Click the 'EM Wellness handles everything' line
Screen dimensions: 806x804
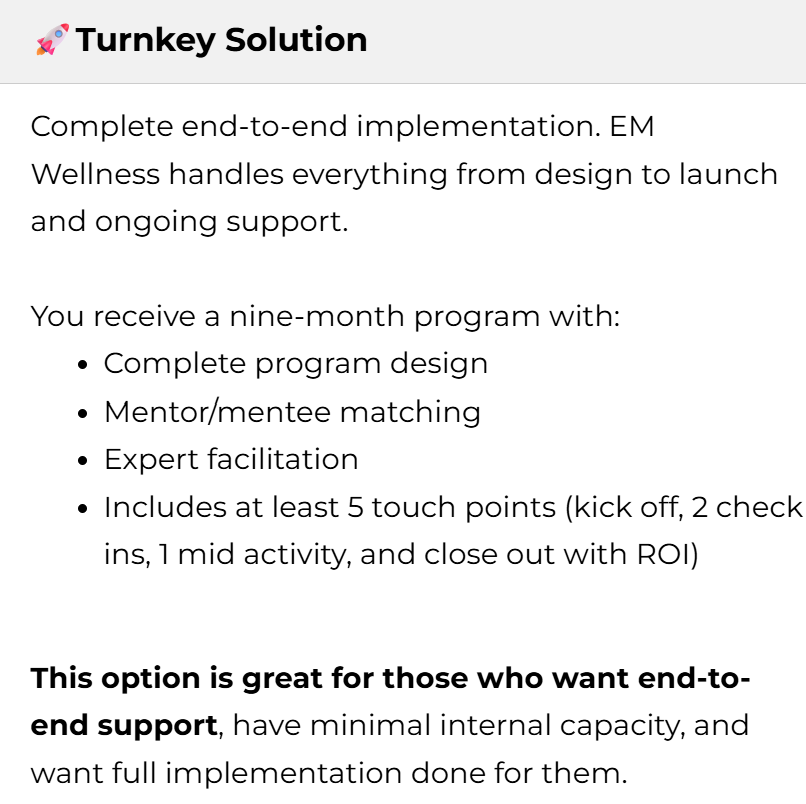[404, 174]
